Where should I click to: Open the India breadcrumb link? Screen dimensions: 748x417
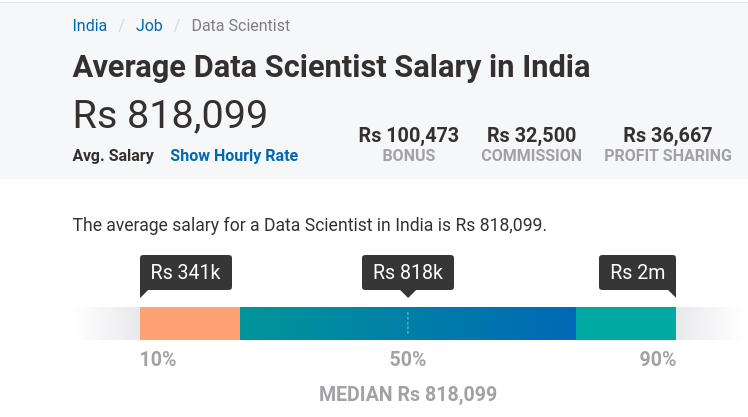pos(90,25)
